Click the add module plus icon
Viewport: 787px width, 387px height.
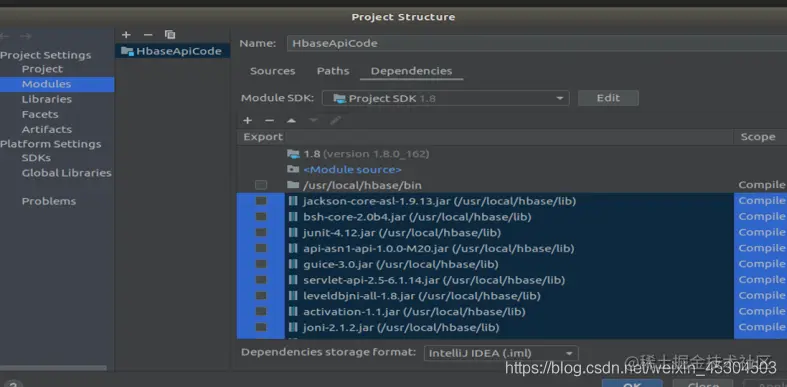[x=126, y=35]
